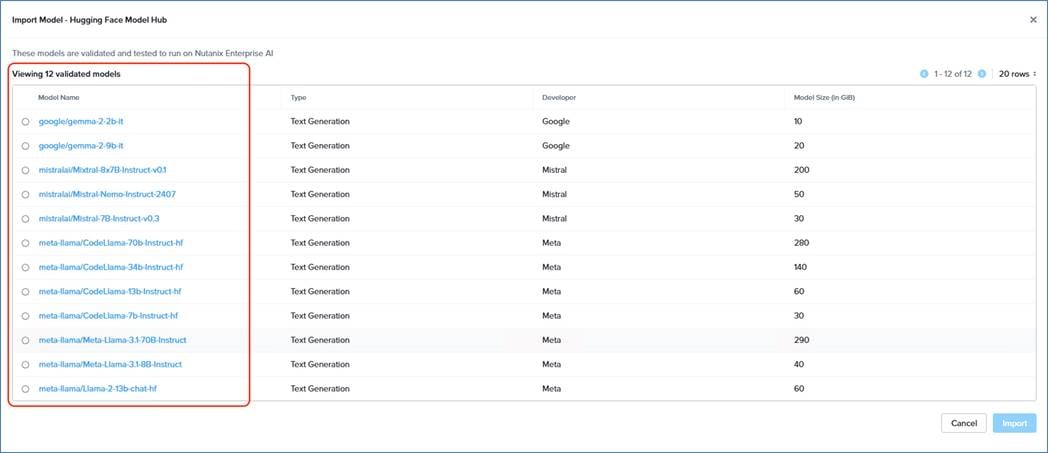Viewport: 1048px width, 453px height.
Task: Click the model size value 280
Action: click(801, 243)
